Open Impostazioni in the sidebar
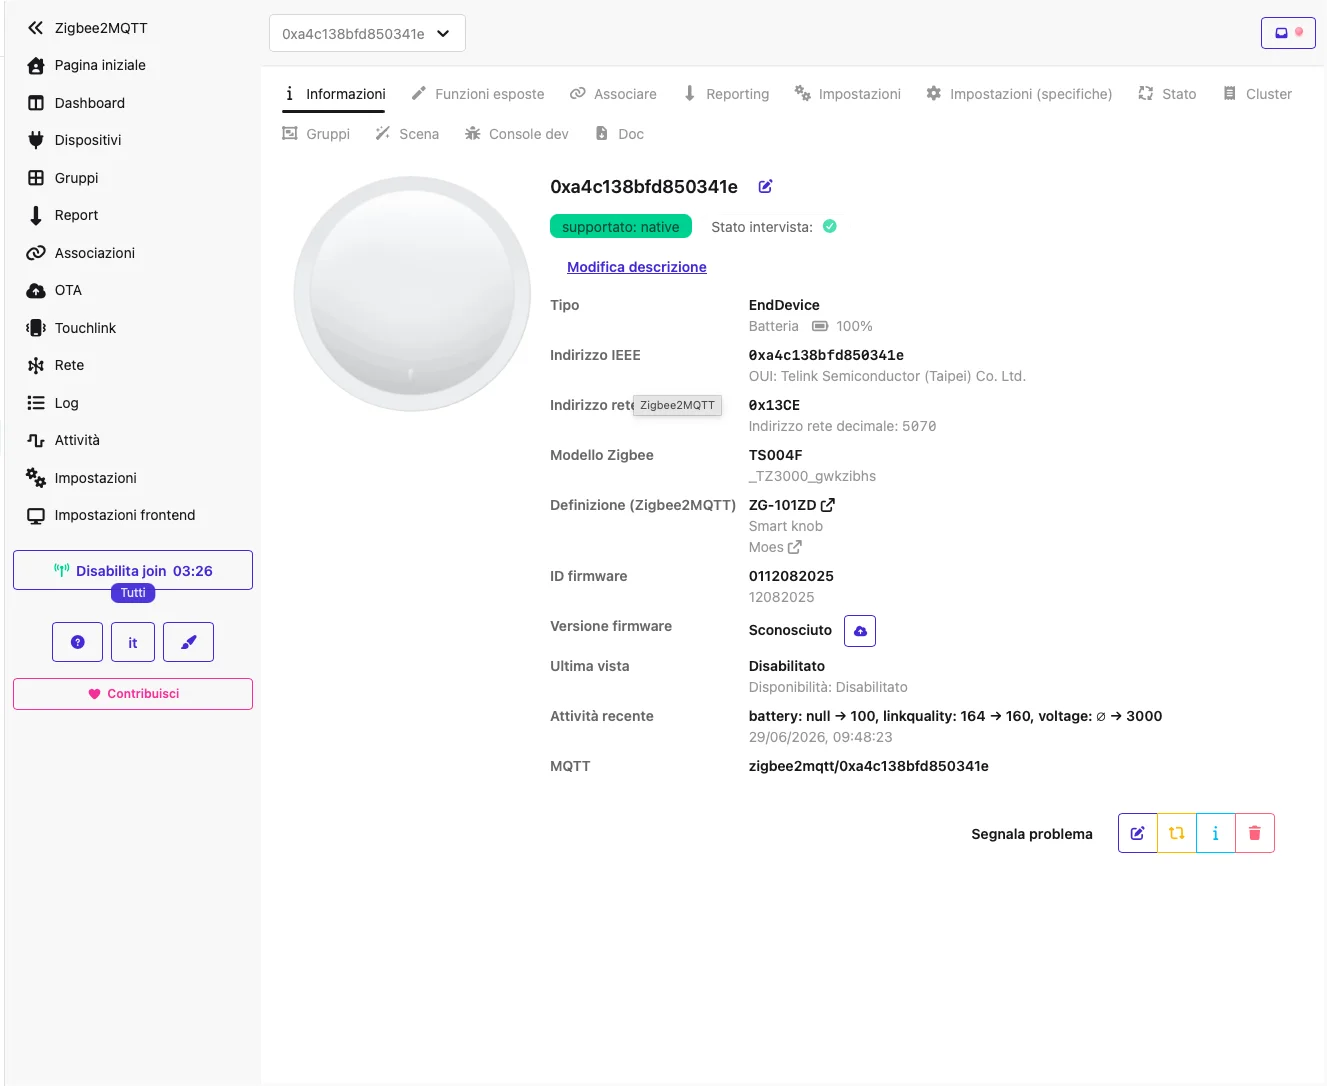The height and width of the screenshot is (1086, 1327). click(81, 478)
